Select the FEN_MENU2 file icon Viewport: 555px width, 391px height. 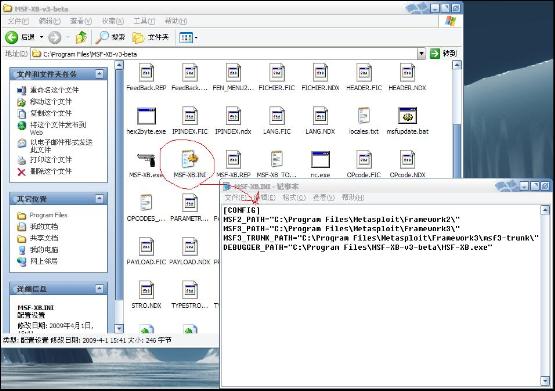[x=233, y=73]
